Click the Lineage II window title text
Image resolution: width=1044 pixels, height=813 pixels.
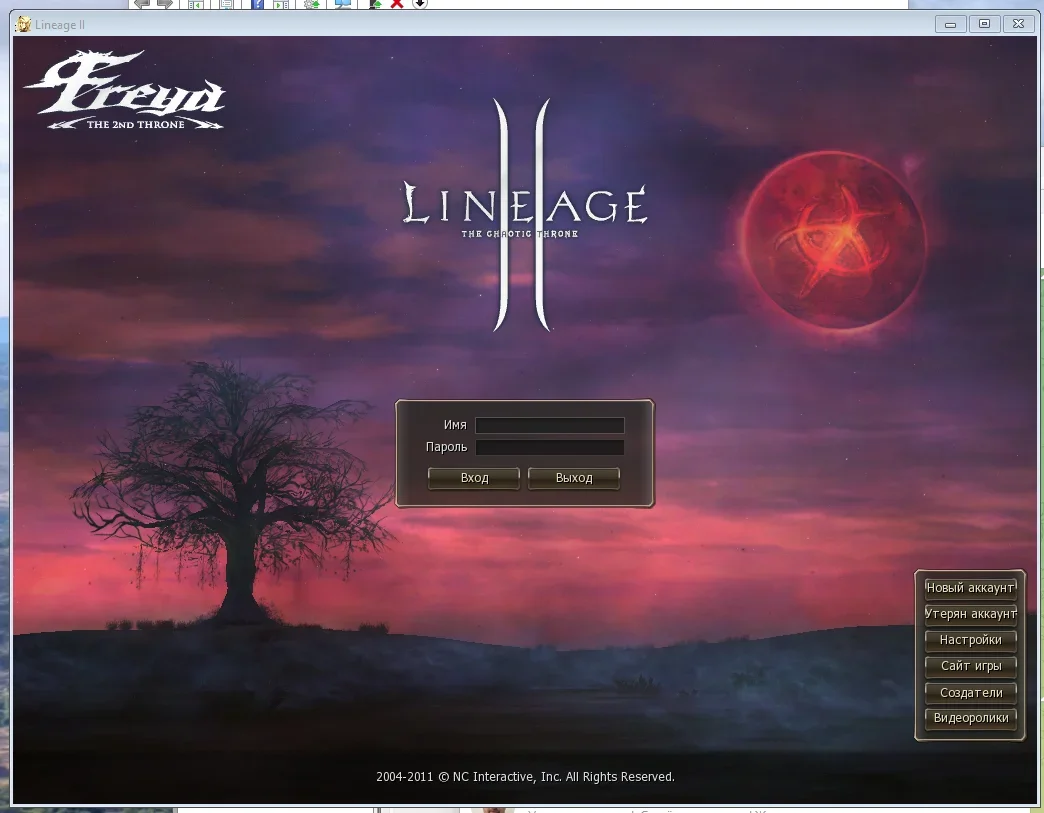(x=60, y=25)
